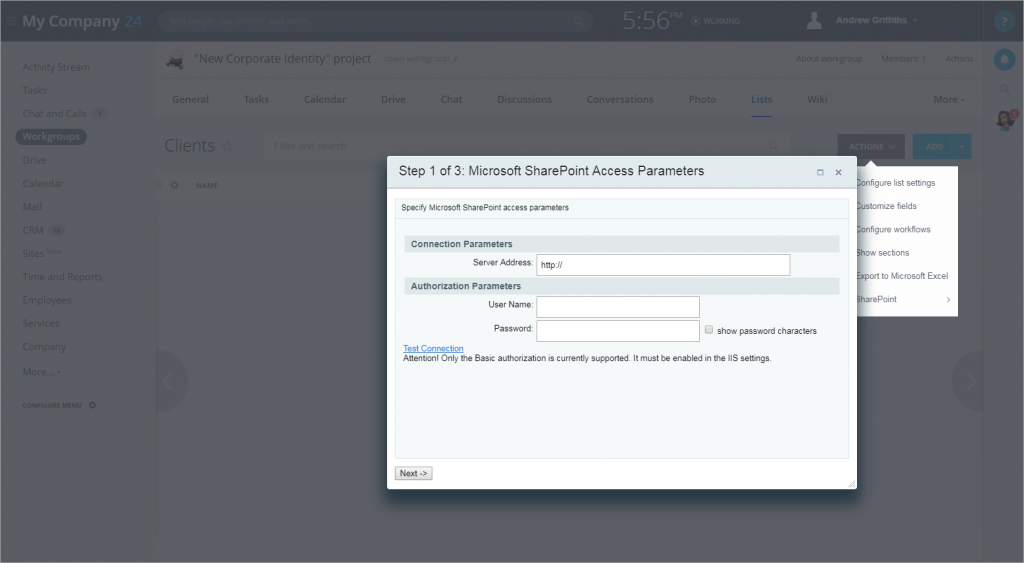Open the Test Connection link
Image resolution: width=1024 pixels, height=563 pixels.
point(433,348)
